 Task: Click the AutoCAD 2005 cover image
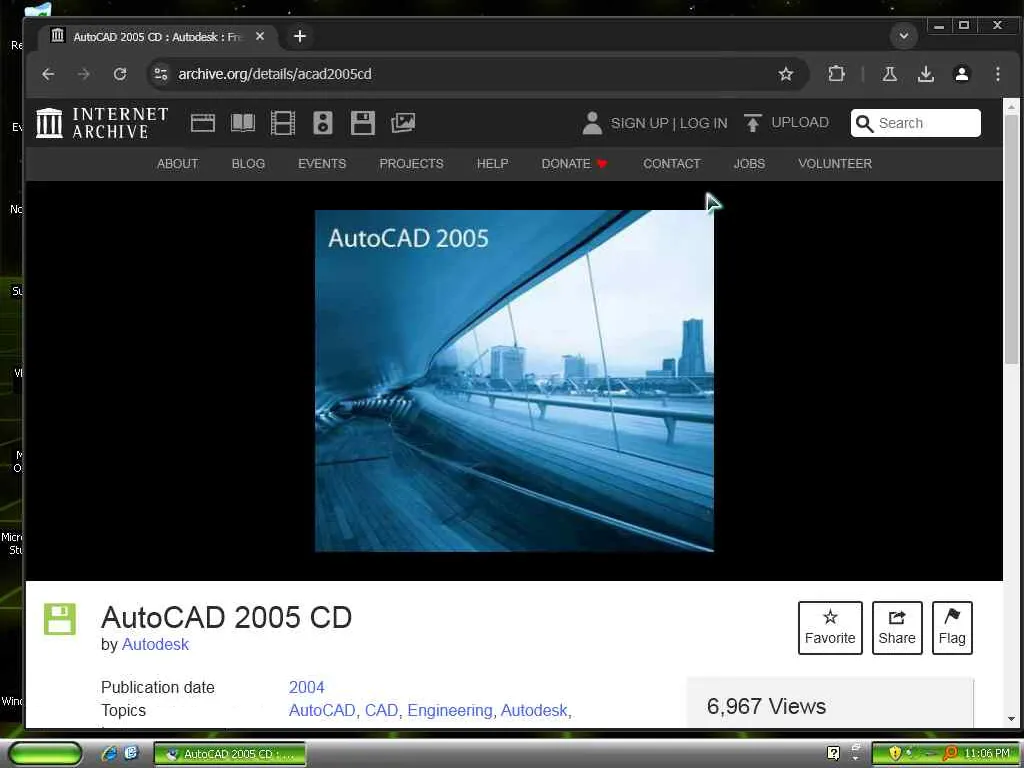coord(514,381)
